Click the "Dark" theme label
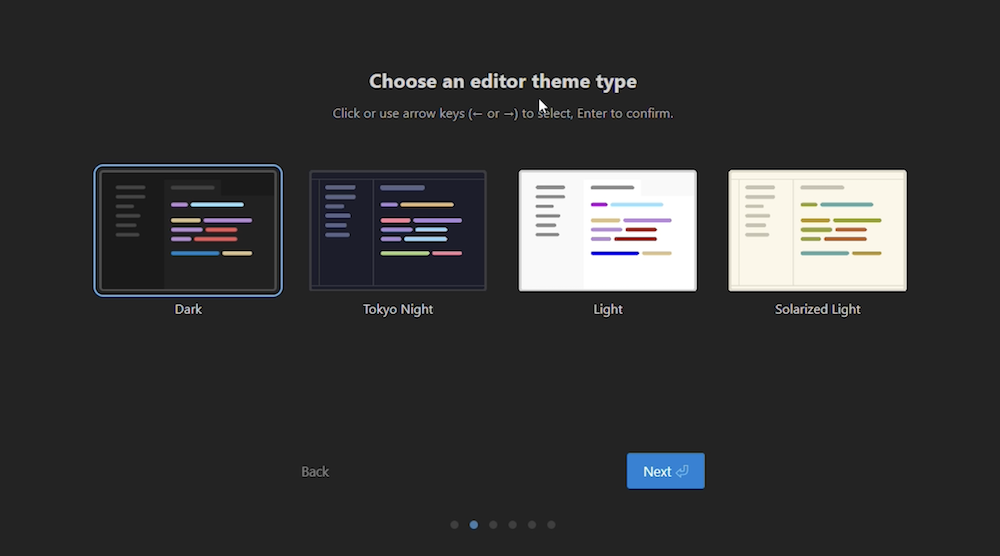The image size is (1000, 556). pos(188,310)
